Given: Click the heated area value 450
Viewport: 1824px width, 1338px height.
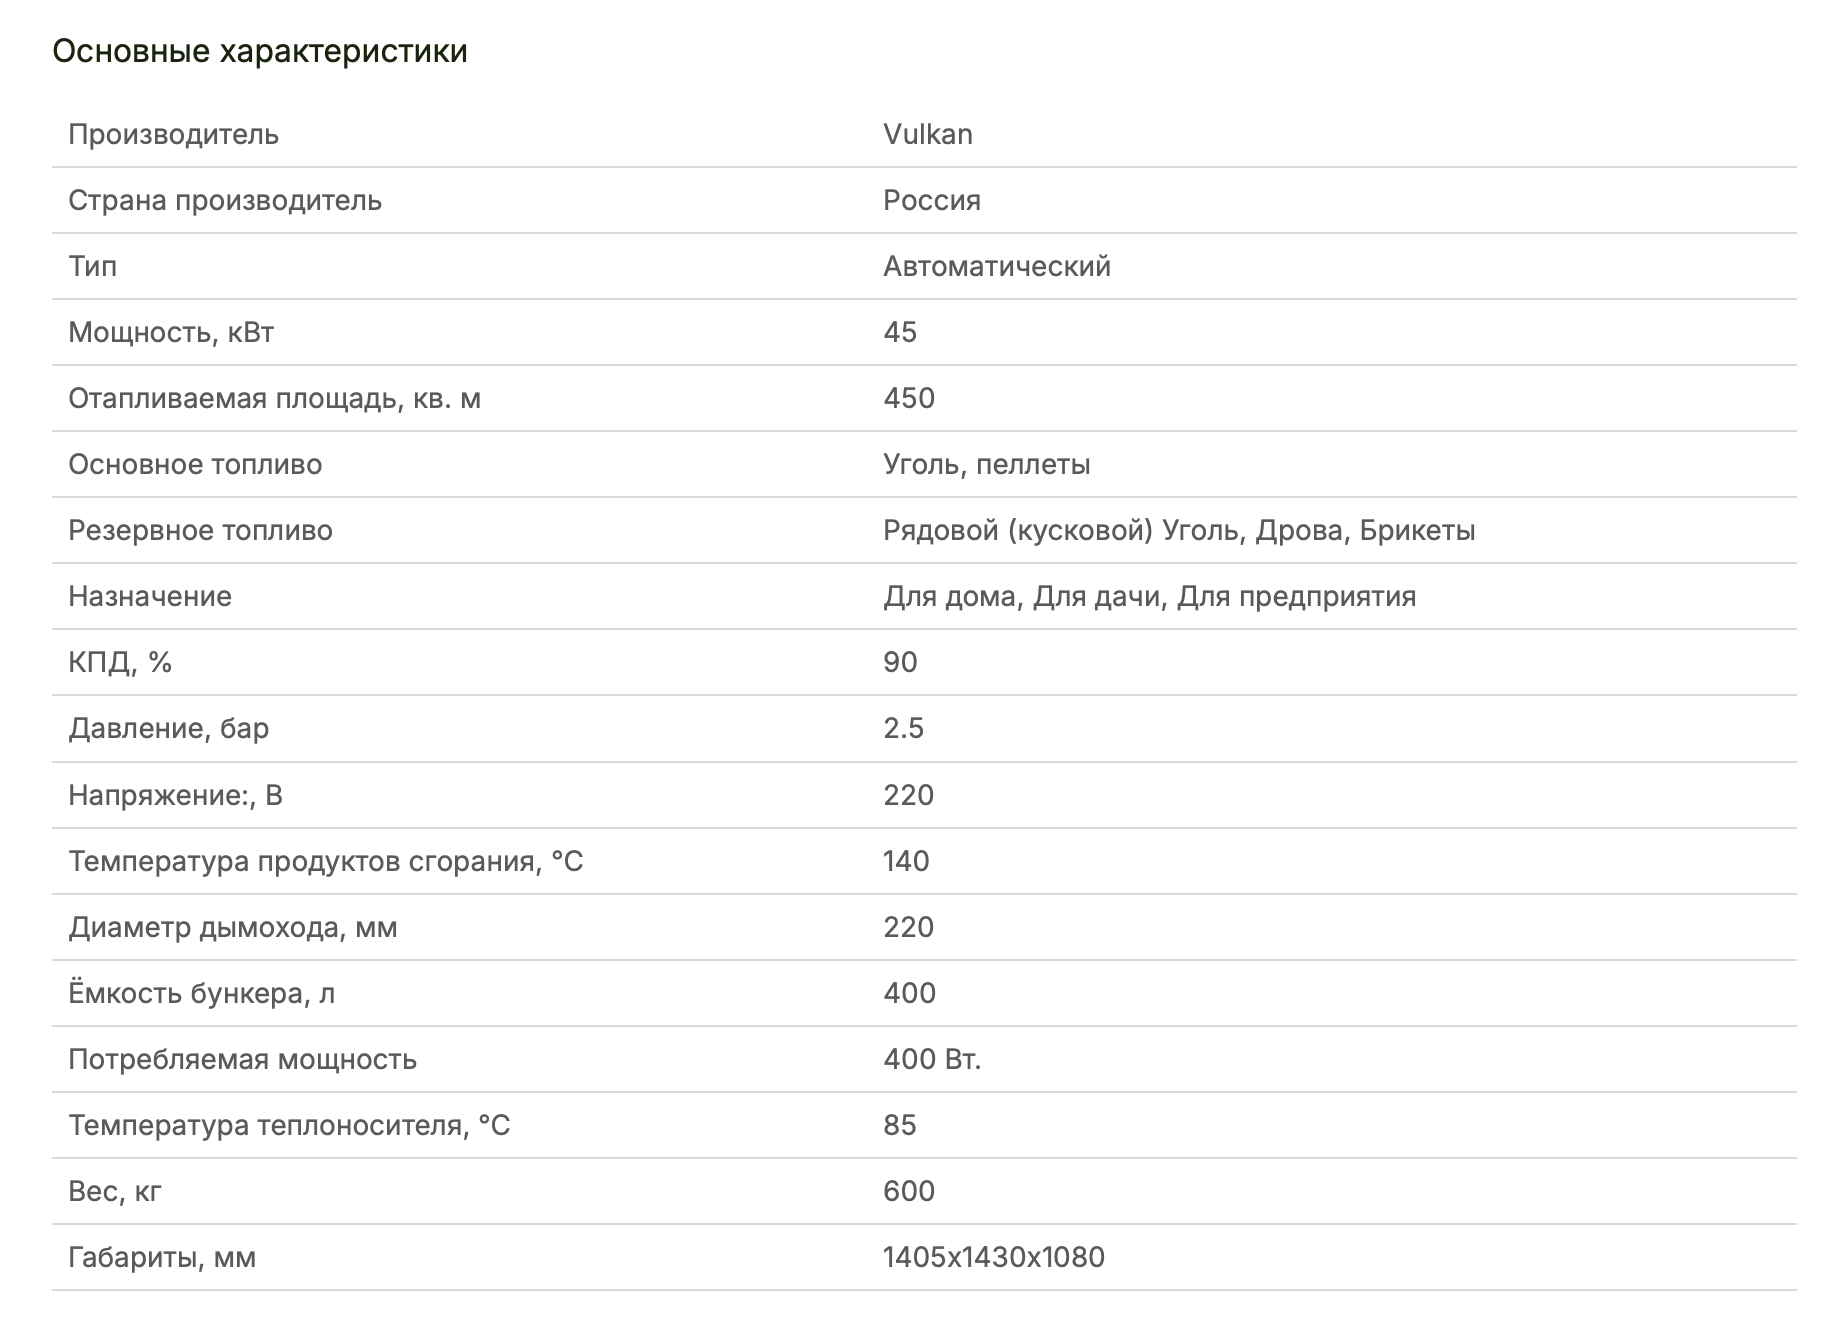Looking at the screenshot, I should tap(909, 398).
